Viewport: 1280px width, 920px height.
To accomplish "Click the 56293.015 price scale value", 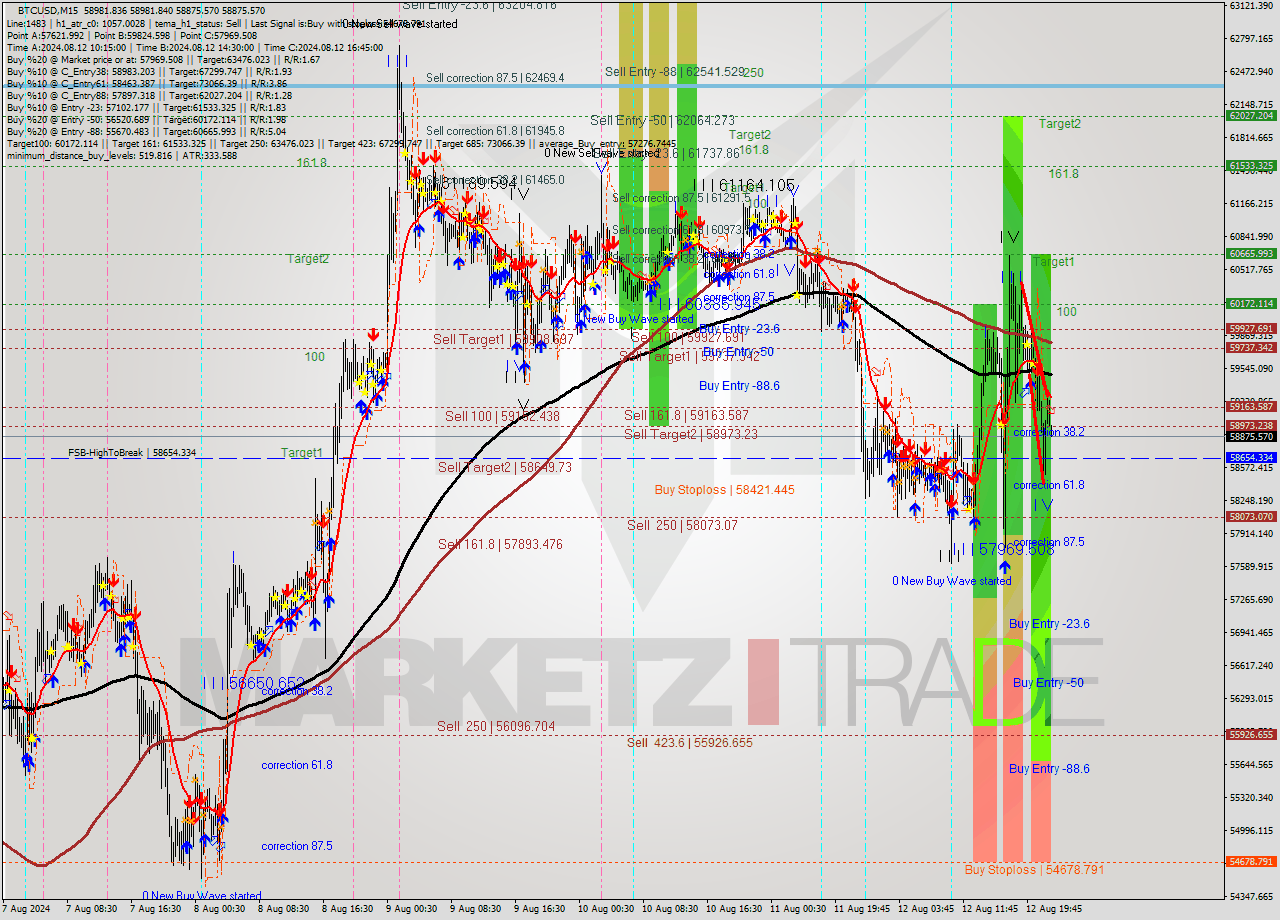I will pos(1250,699).
